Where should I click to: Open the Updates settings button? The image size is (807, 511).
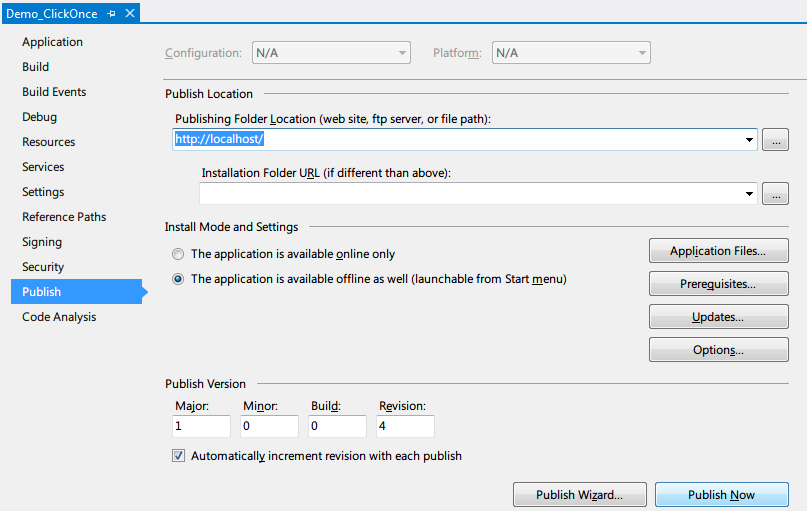718,317
